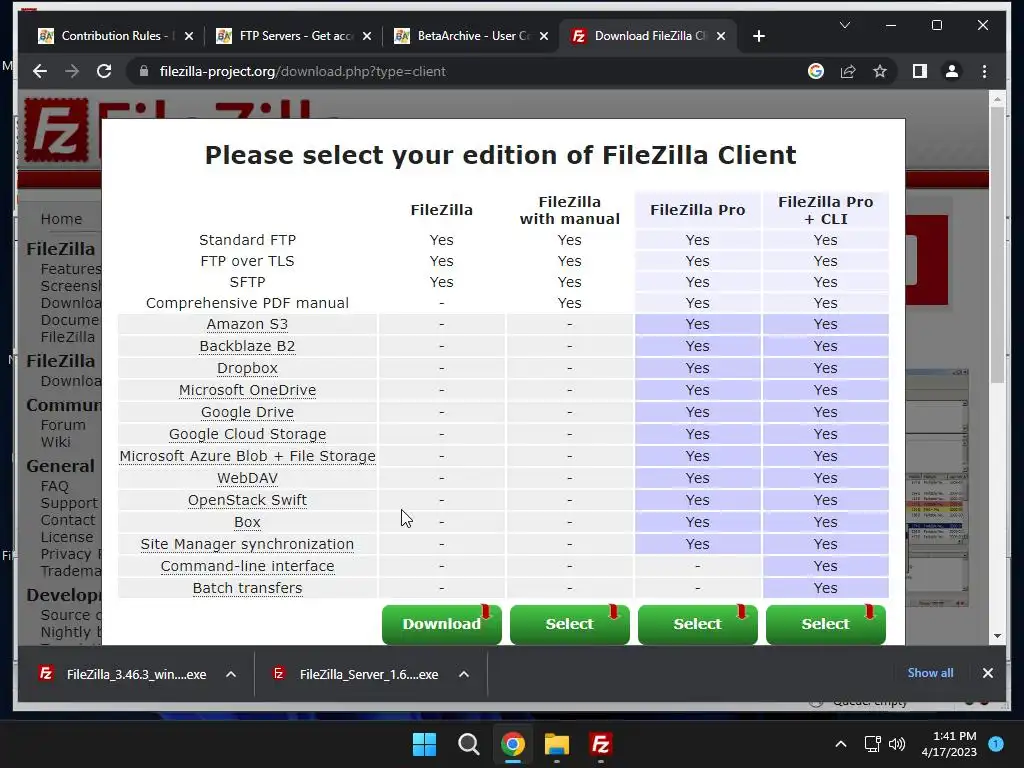Open the Support sidebar link
Viewport: 1024px width, 768px height.
(x=69, y=503)
